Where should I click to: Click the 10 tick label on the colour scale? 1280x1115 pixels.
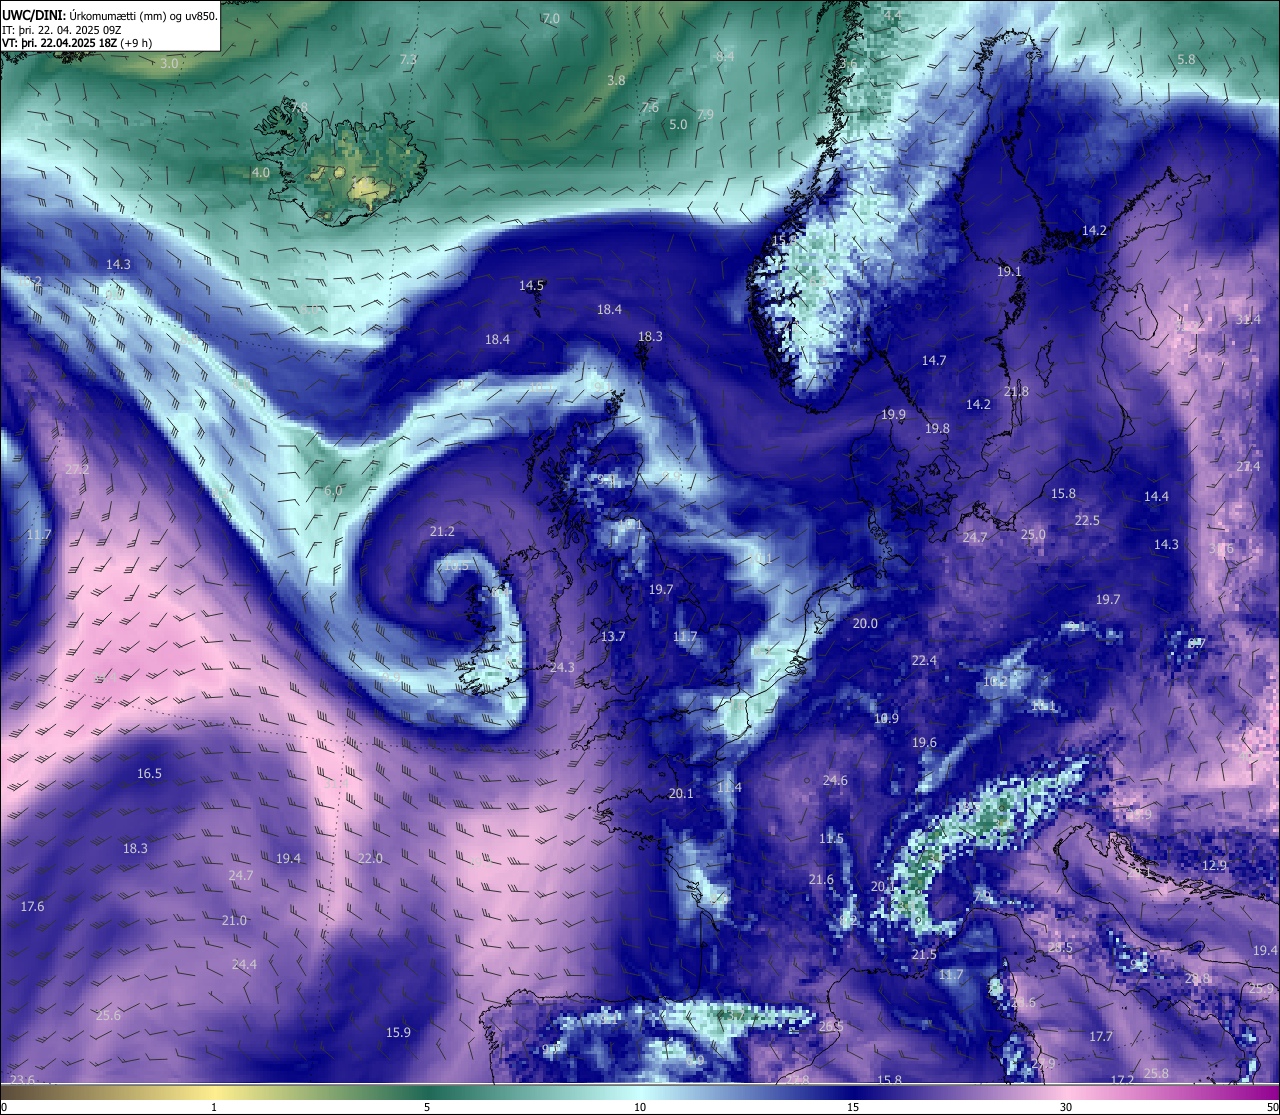coord(640,1107)
